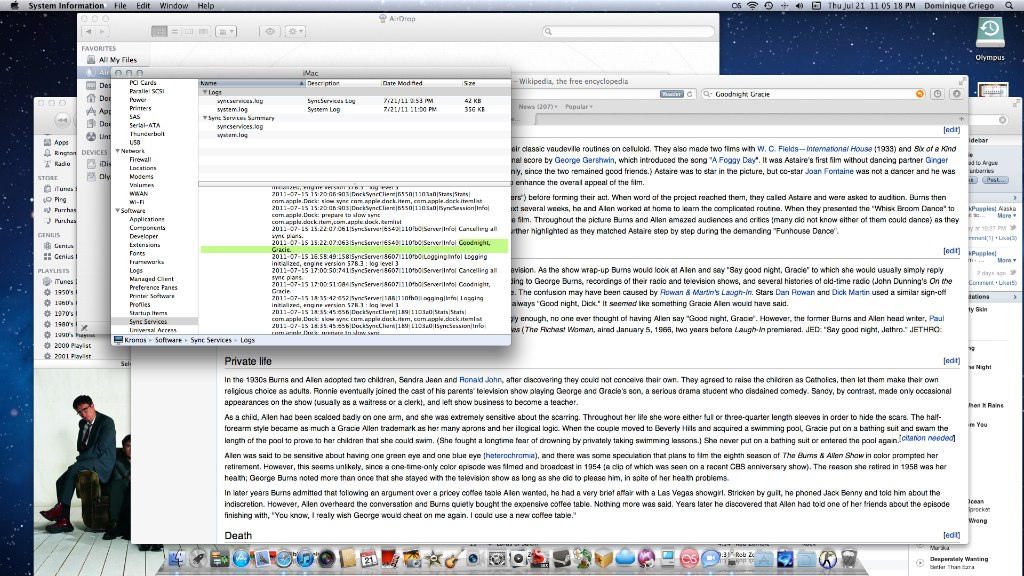1024x576 pixels.
Task: Select Thunderbolt in System Information sidebar
Action: 147,134
